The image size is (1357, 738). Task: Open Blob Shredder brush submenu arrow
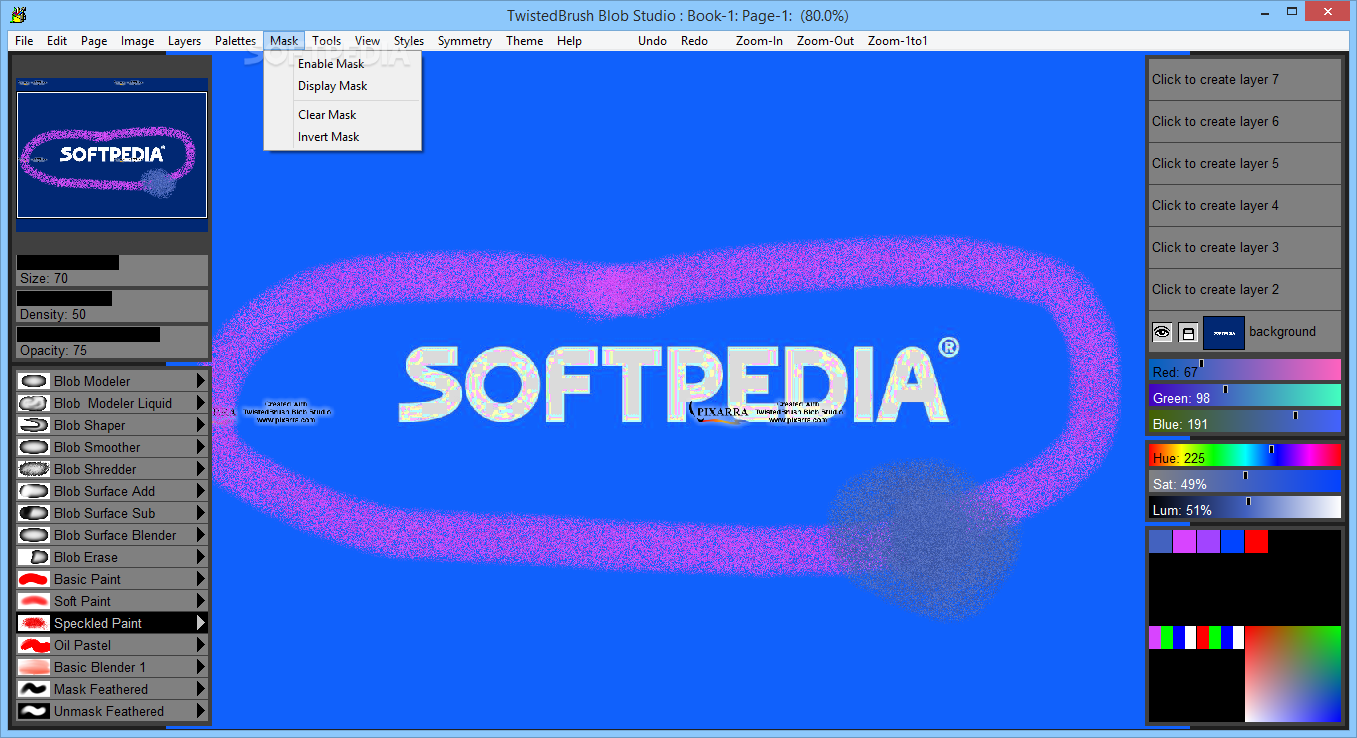(x=200, y=469)
